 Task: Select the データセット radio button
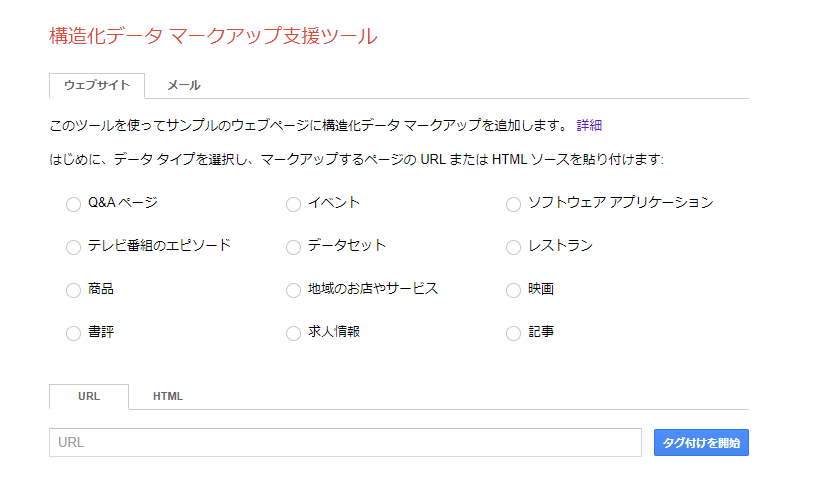[x=293, y=247]
